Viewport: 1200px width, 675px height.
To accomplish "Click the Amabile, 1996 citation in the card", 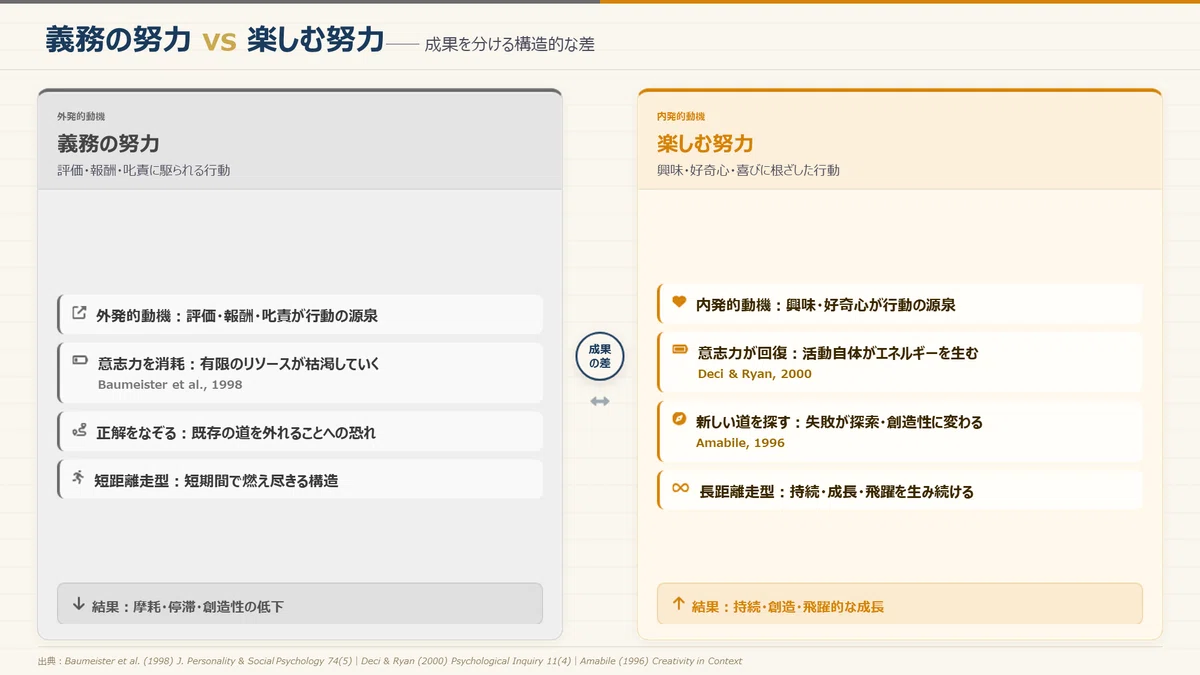I will click(741, 443).
